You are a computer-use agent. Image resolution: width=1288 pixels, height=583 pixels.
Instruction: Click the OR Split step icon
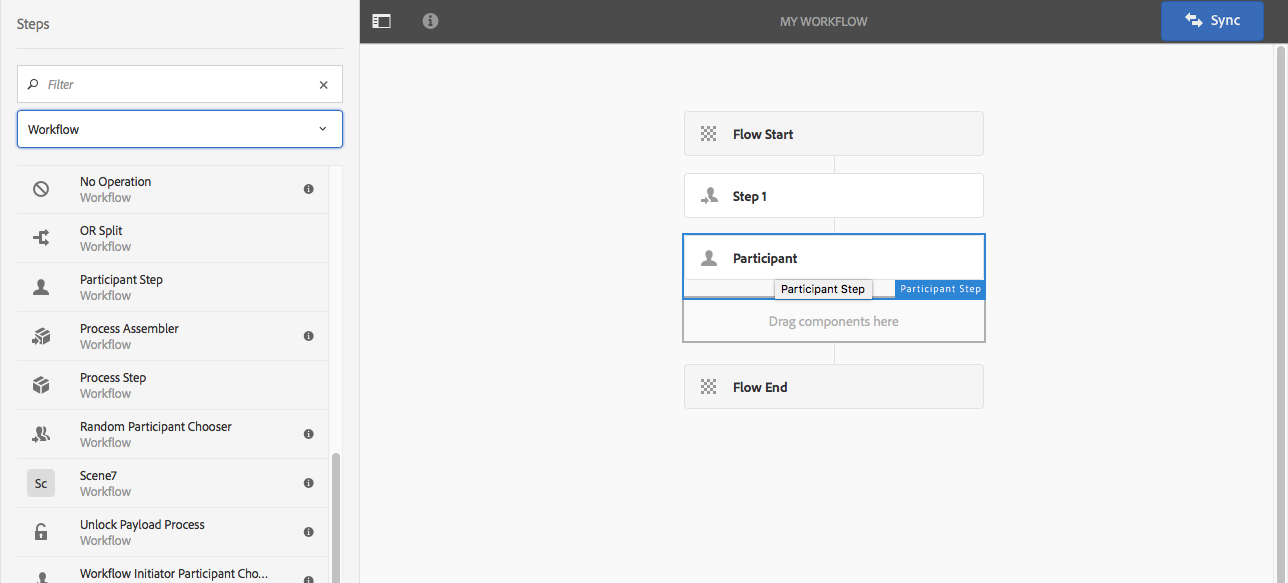coord(41,238)
